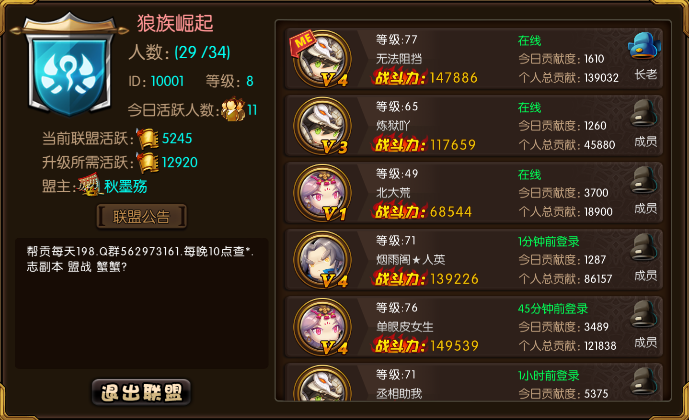Click member hat icon for 单眼皮女生
The width and height of the screenshot is (689, 420).
[644, 315]
